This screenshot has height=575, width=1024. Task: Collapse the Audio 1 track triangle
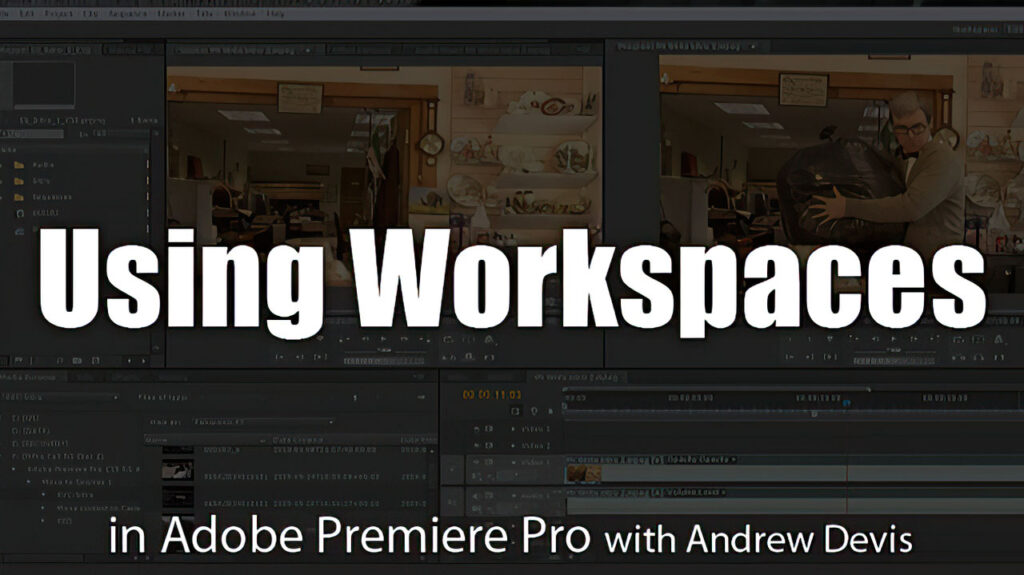pyautogui.click(x=513, y=495)
